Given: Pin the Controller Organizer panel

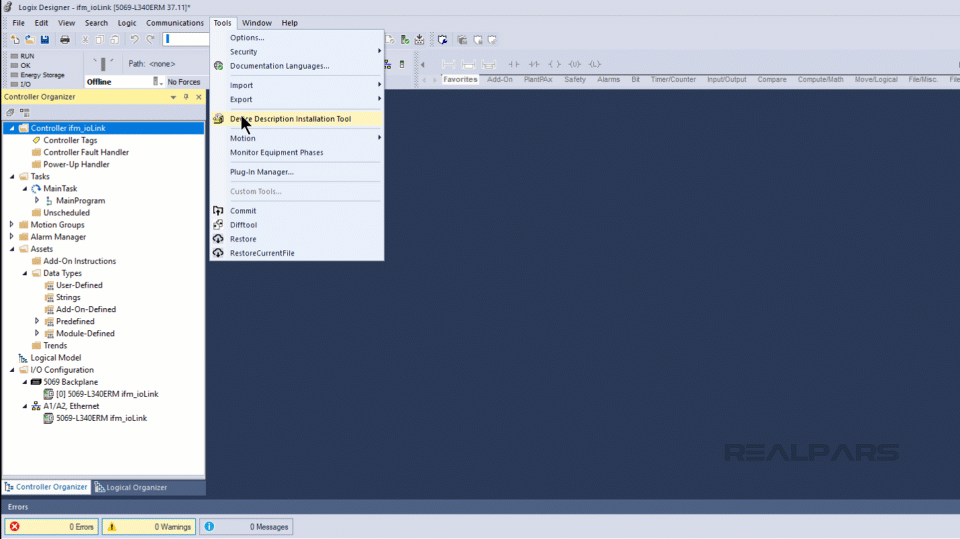Looking at the screenshot, I should [x=186, y=97].
